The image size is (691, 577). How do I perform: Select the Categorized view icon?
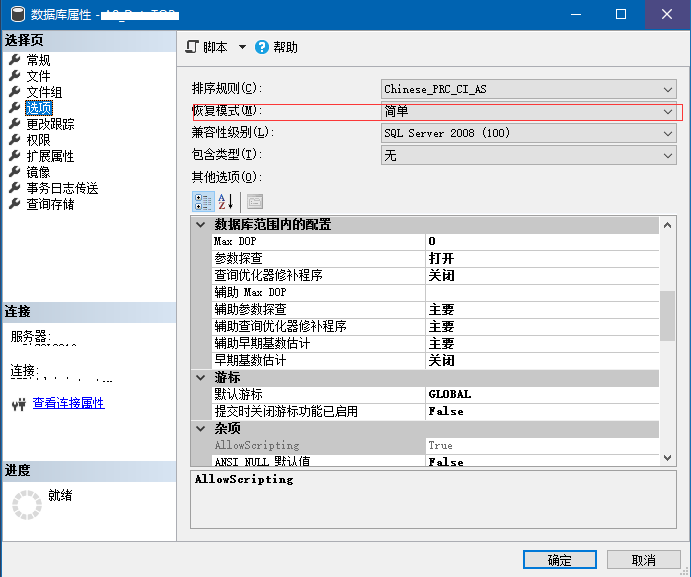click(x=202, y=201)
